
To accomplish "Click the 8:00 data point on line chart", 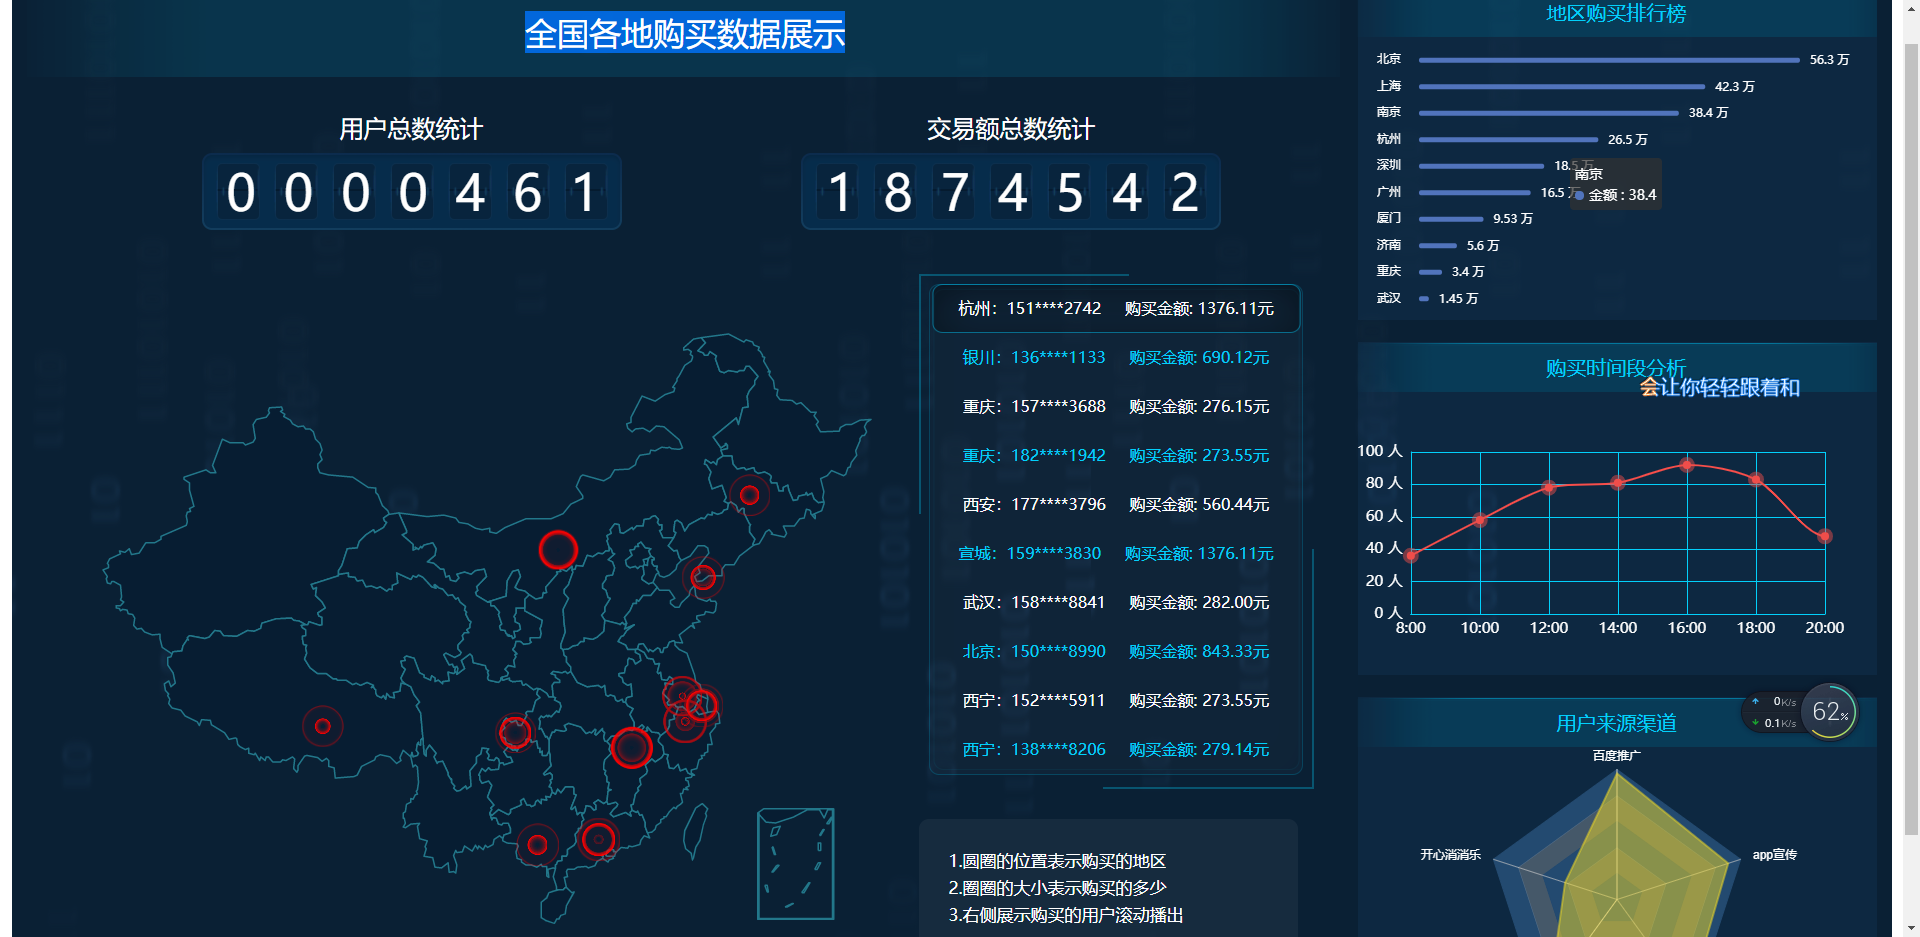I will pos(1411,555).
